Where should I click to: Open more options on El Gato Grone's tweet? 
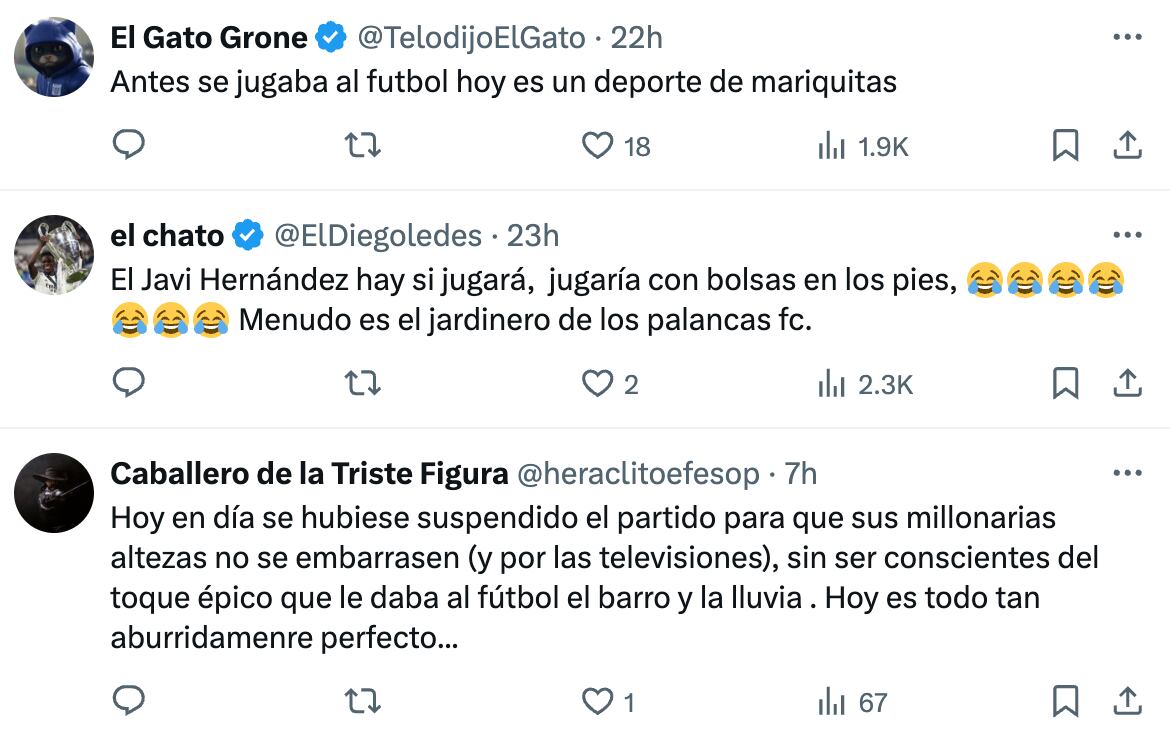click(x=1127, y=38)
